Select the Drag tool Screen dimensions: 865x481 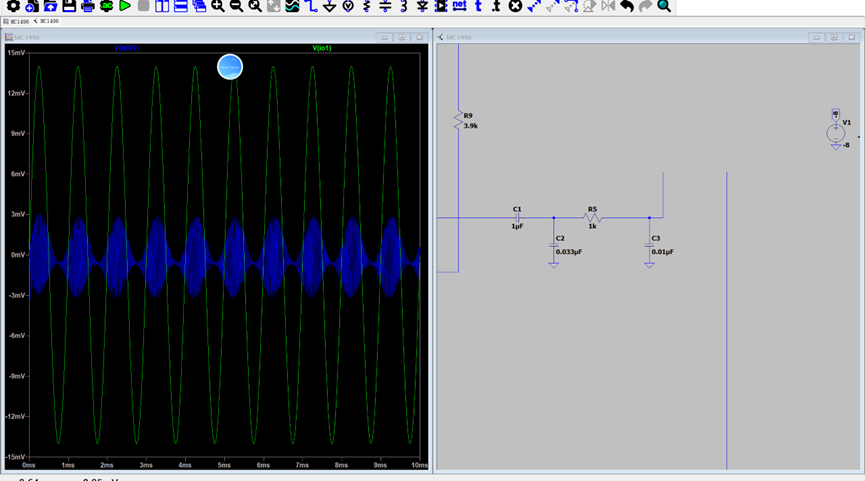point(571,6)
